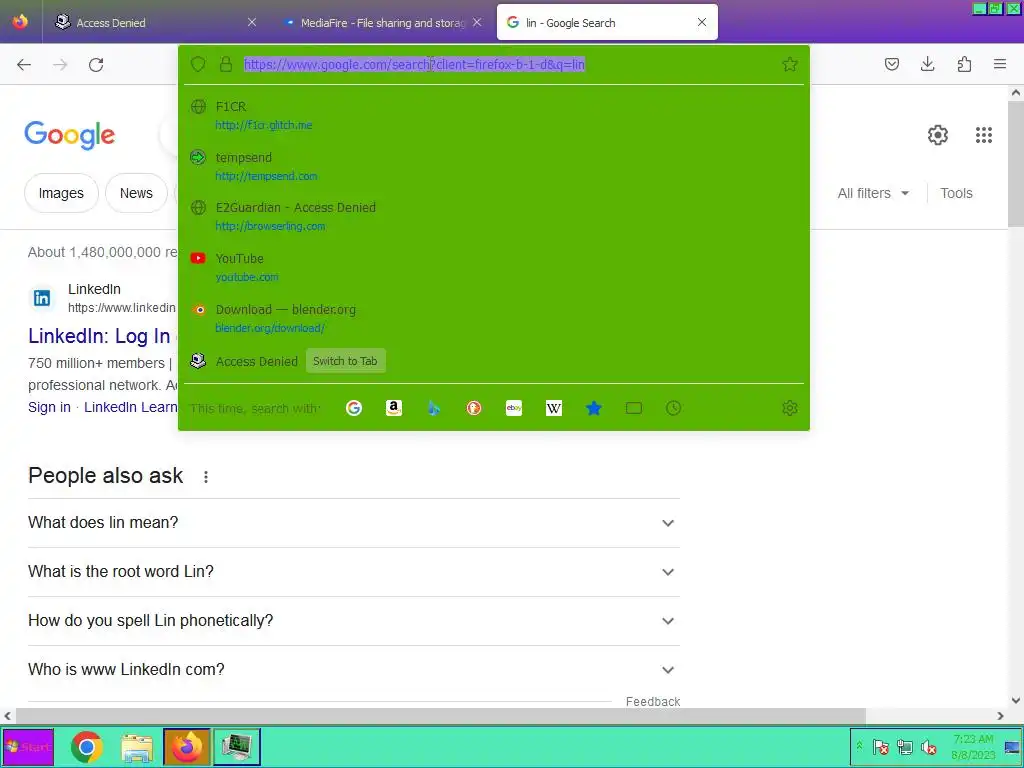Go to the Google logo homepage
This screenshot has height=768, width=1024.
coord(70,135)
